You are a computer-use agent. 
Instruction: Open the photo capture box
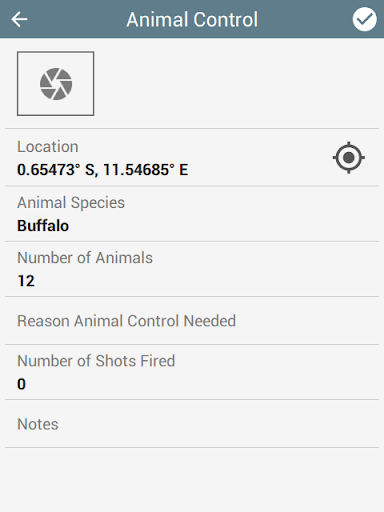[56, 84]
